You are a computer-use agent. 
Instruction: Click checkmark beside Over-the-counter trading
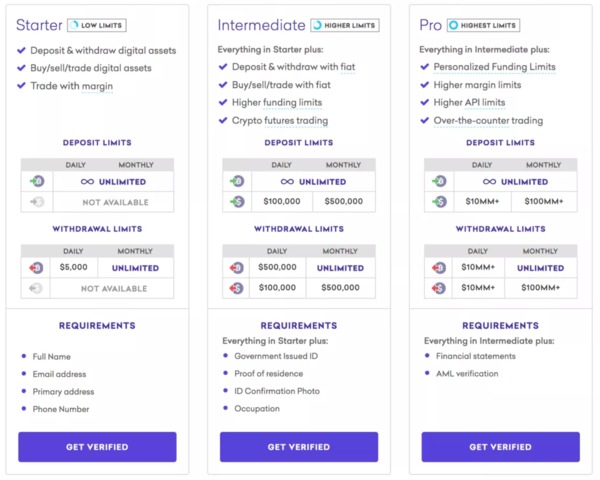[x=425, y=120]
